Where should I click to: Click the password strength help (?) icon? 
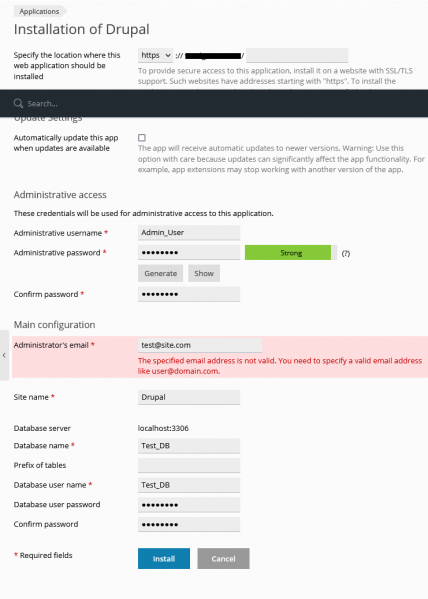pos(345,253)
